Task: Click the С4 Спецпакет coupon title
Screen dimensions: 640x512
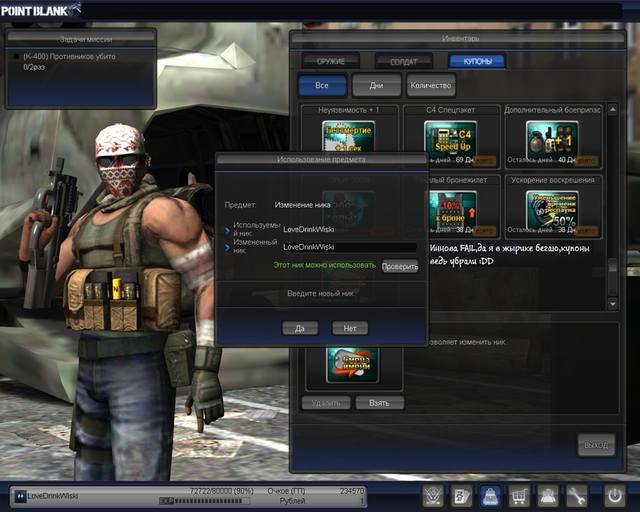Action: [x=450, y=110]
